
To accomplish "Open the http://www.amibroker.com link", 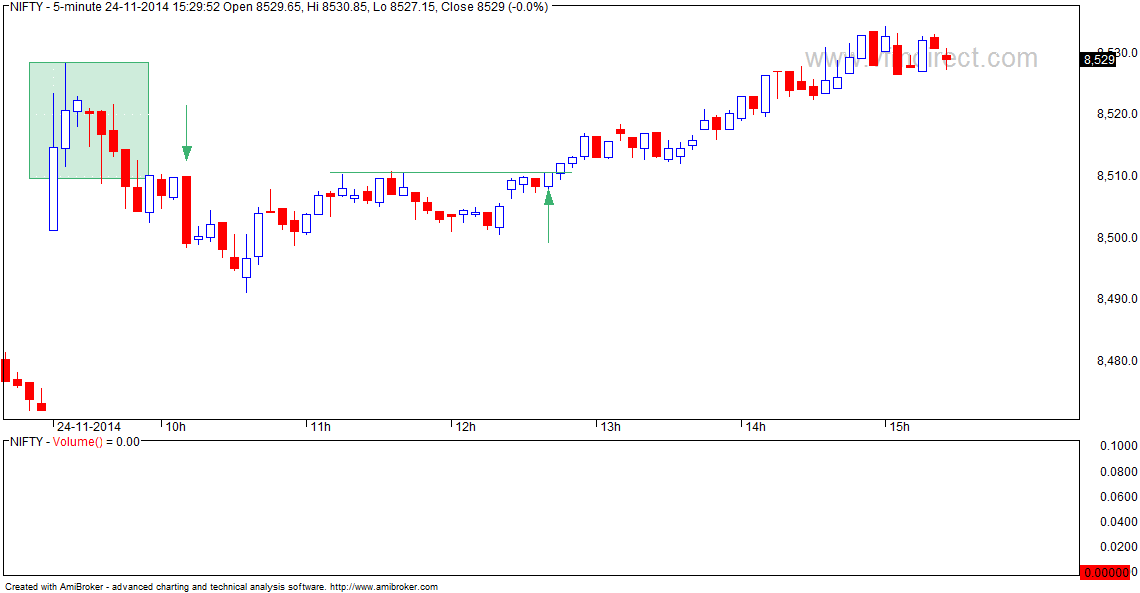I will click(x=384, y=586).
